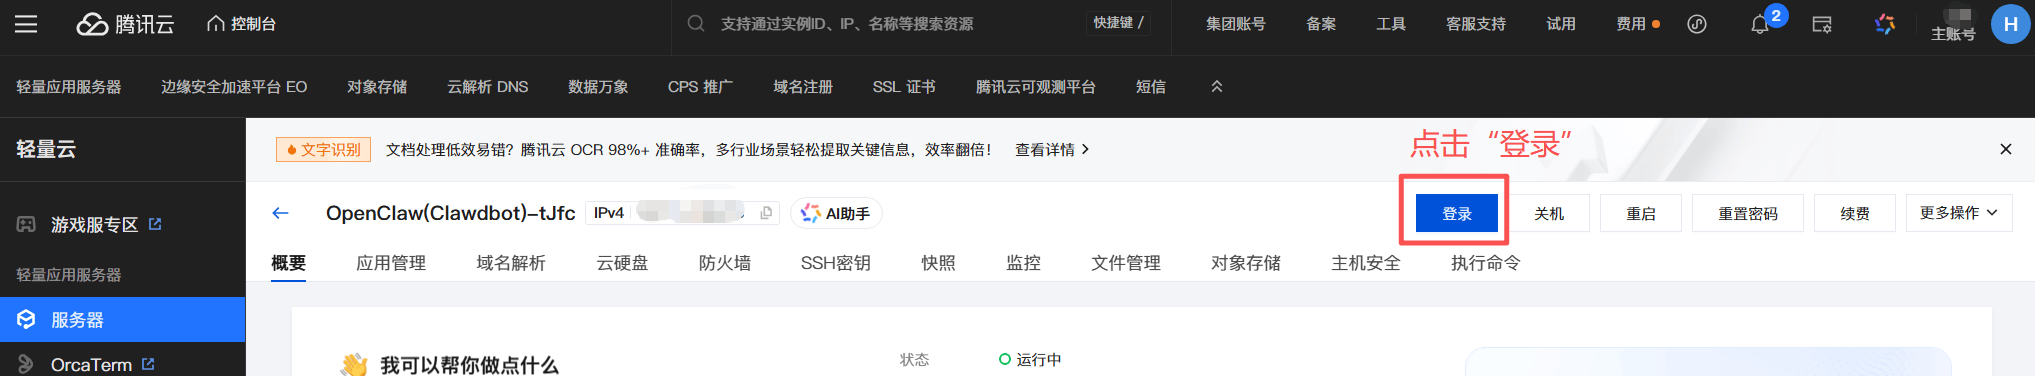Open 查看详情 link in banner
Viewport: 2035px width, 376px height.
(x=1052, y=150)
